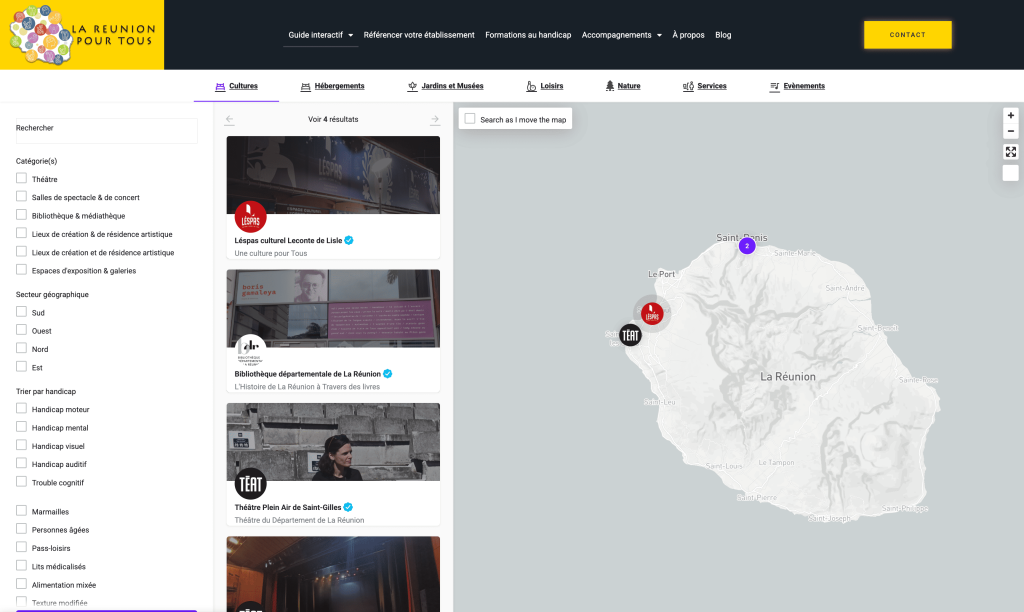Switch to the Hébergements tab

pyautogui.click(x=332, y=86)
